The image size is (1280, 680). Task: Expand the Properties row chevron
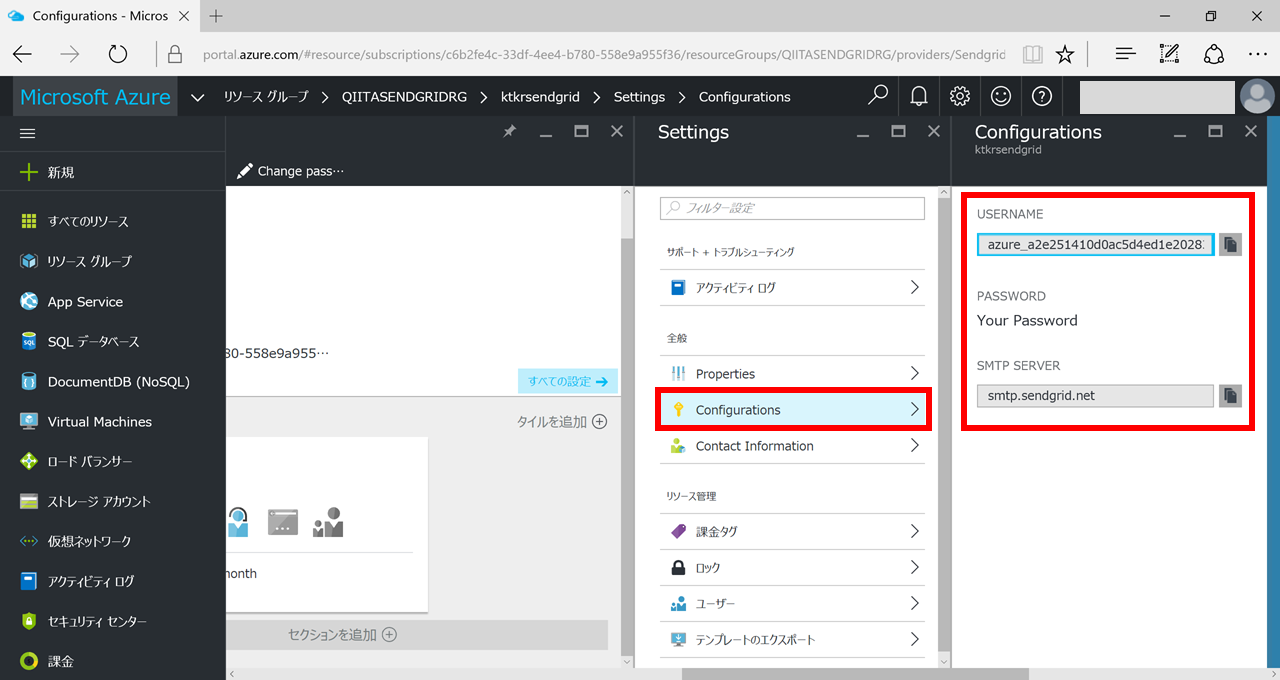[914, 373]
